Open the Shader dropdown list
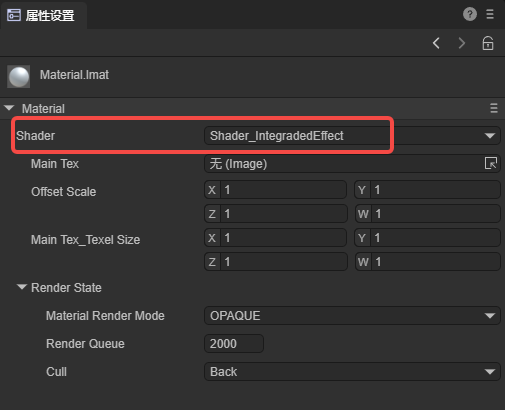505x410 pixels. [352, 136]
